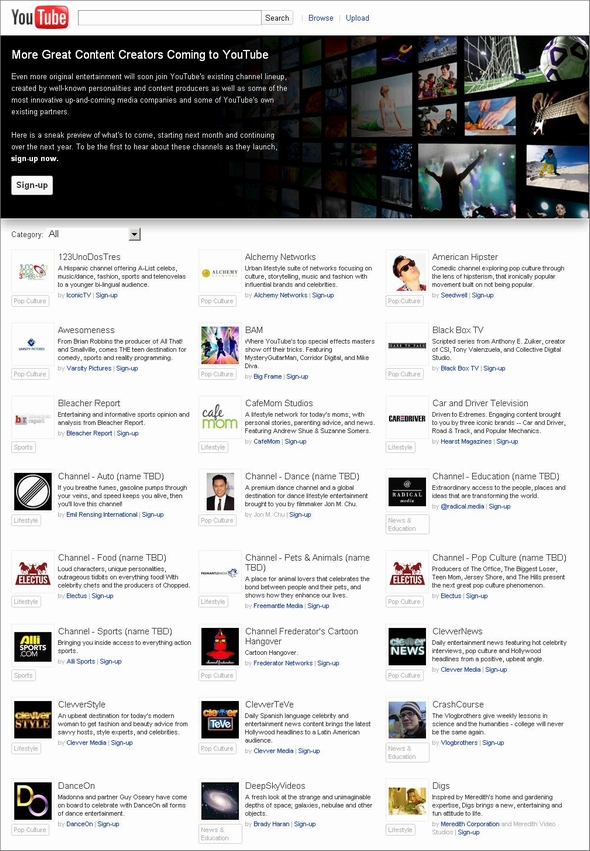Click the Car and Driver logo
Viewport: 590px width, 851px height.
(407, 417)
